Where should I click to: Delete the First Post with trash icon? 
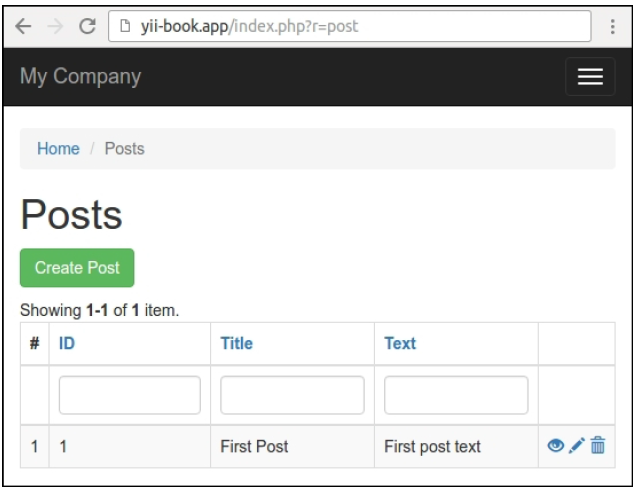click(x=597, y=446)
